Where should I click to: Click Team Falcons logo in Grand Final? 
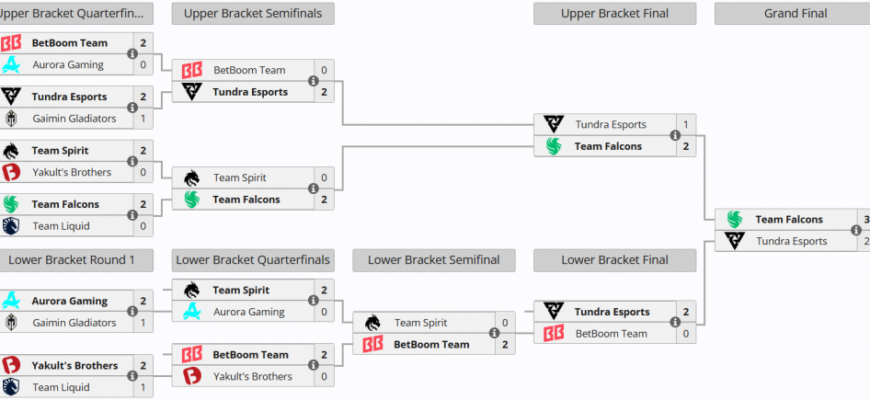[x=735, y=219]
